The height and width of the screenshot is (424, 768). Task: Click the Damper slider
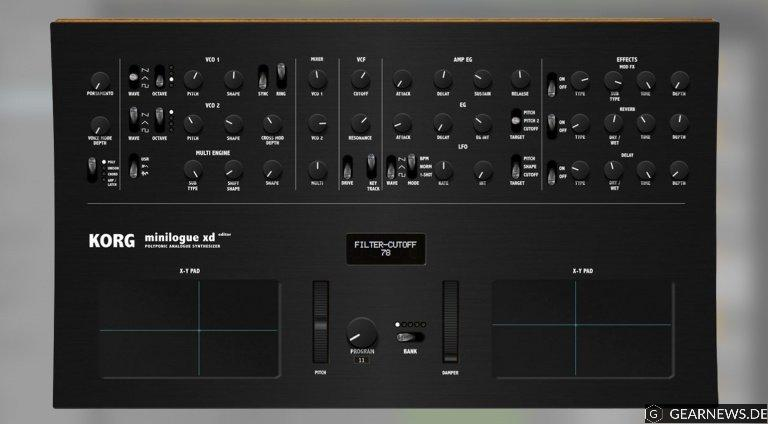click(x=450, y=322)
